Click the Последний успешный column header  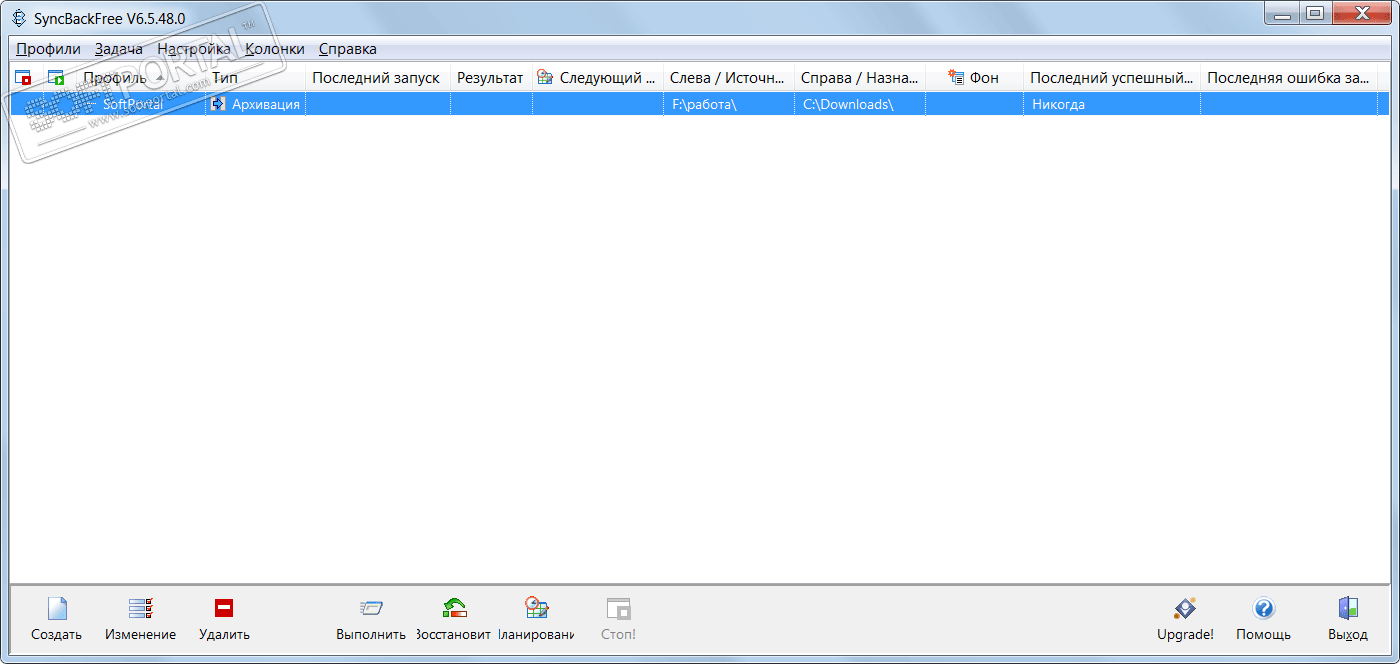tap(1112, 77)
